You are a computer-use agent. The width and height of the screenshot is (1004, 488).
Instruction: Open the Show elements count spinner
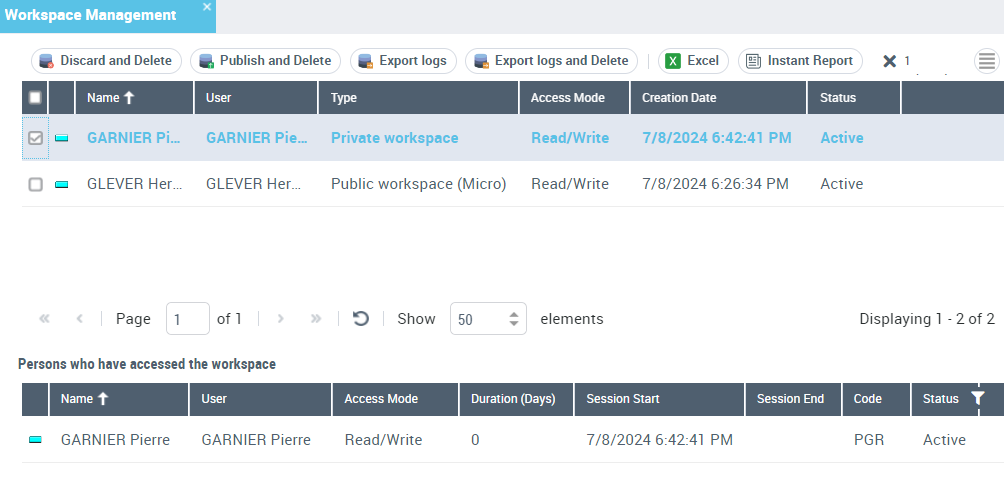point(514,319)
